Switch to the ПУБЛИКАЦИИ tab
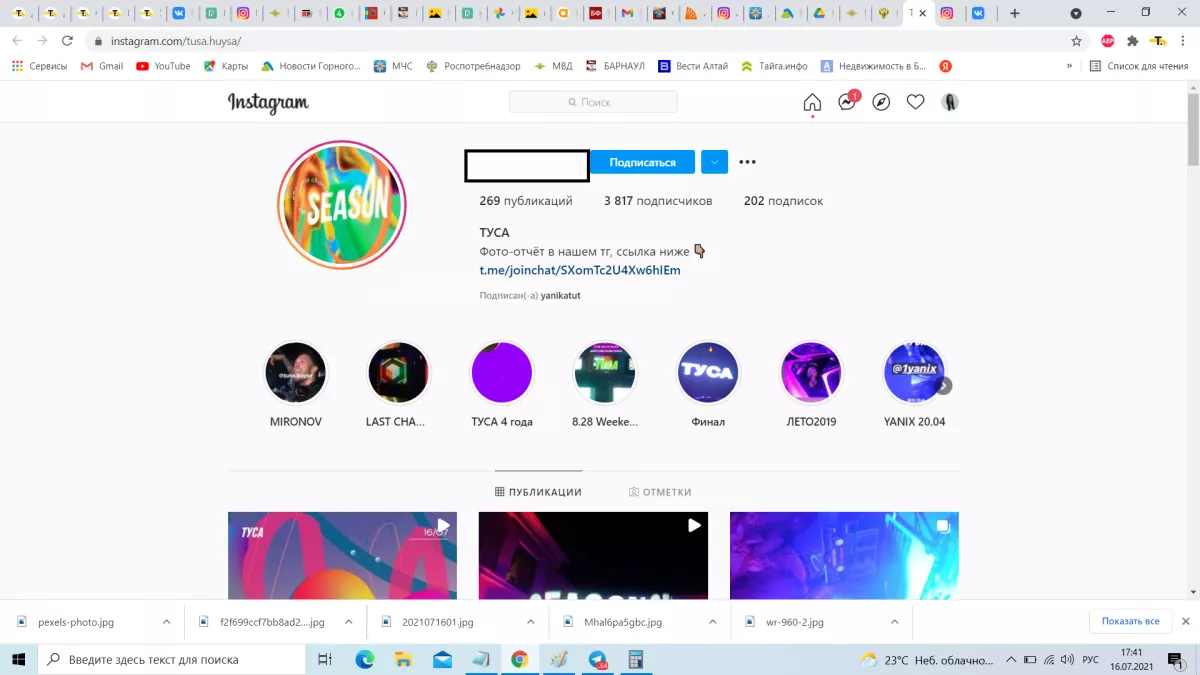The width and height of the screenshot is (1200, 675). pyautogui.click(x=538, y=492)
